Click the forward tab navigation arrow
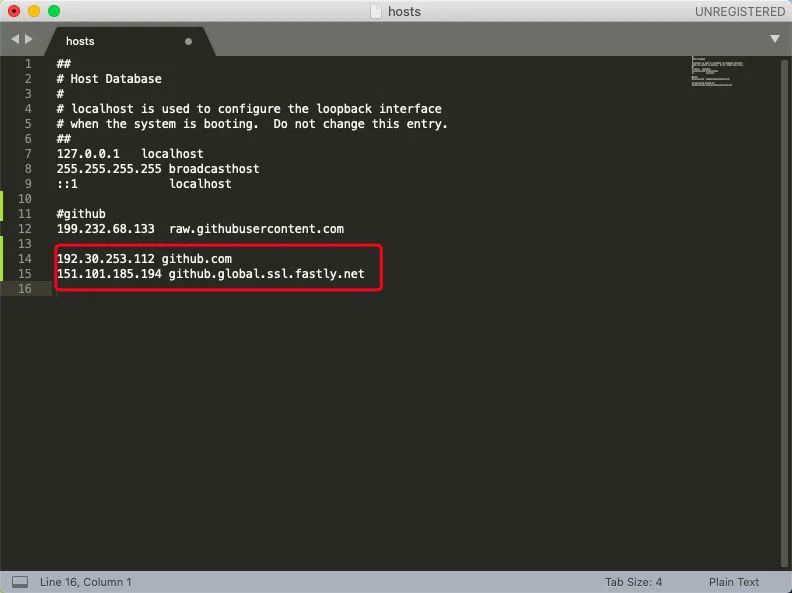 (29, 39)
